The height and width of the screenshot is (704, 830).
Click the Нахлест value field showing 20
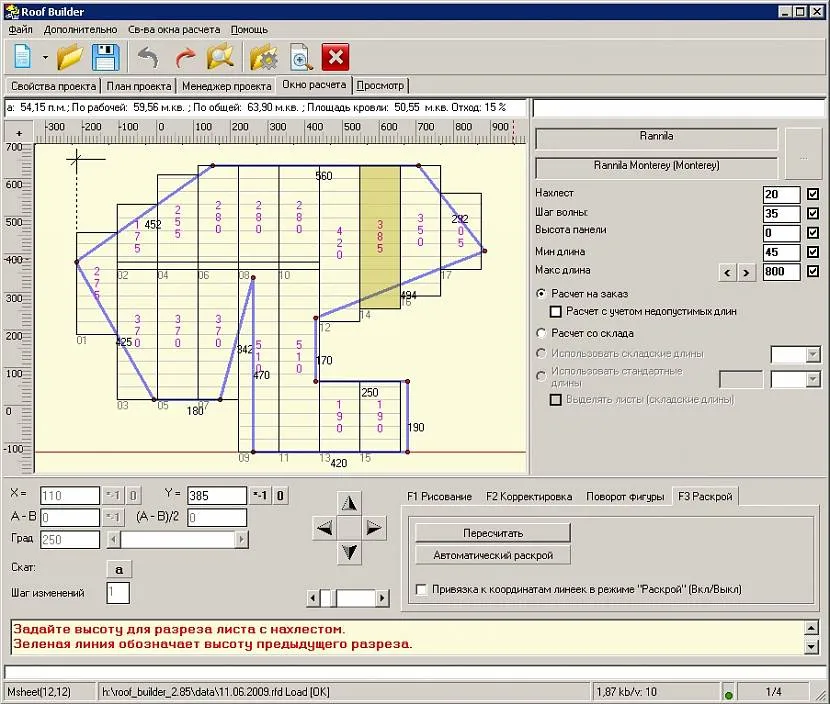coord(781,194)
